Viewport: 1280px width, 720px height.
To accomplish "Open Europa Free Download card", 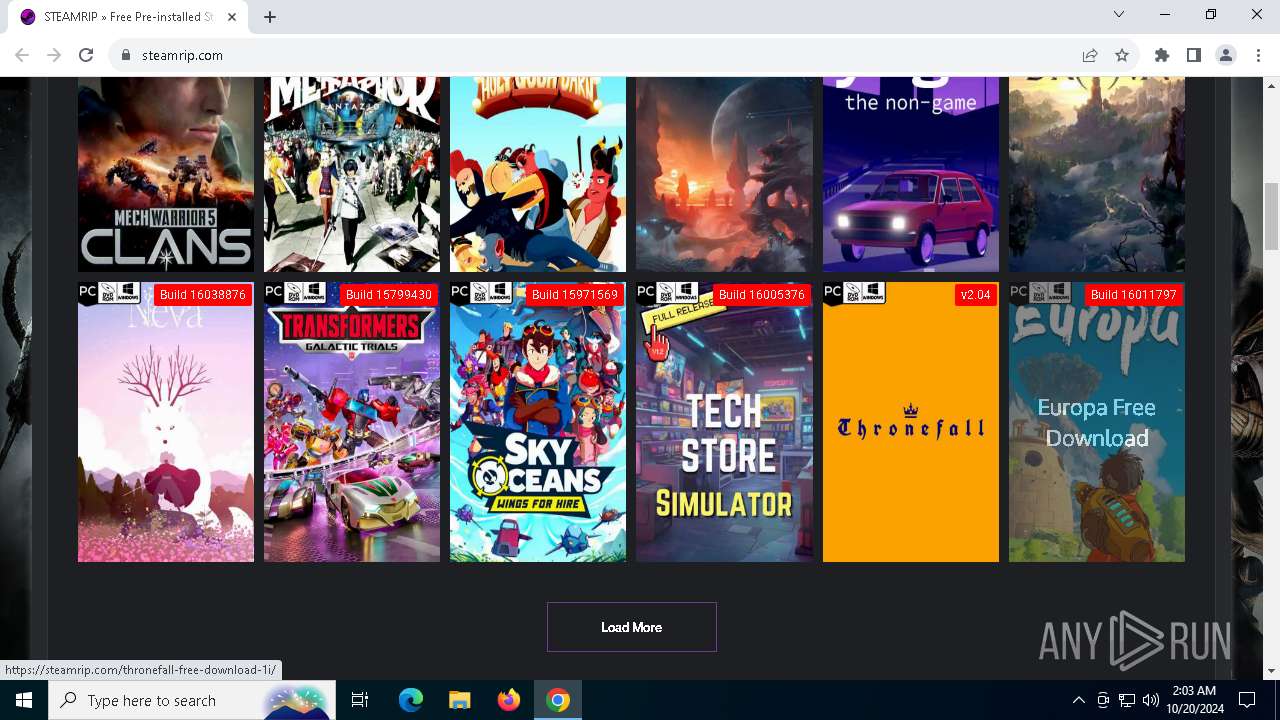I will (1097, 422).
